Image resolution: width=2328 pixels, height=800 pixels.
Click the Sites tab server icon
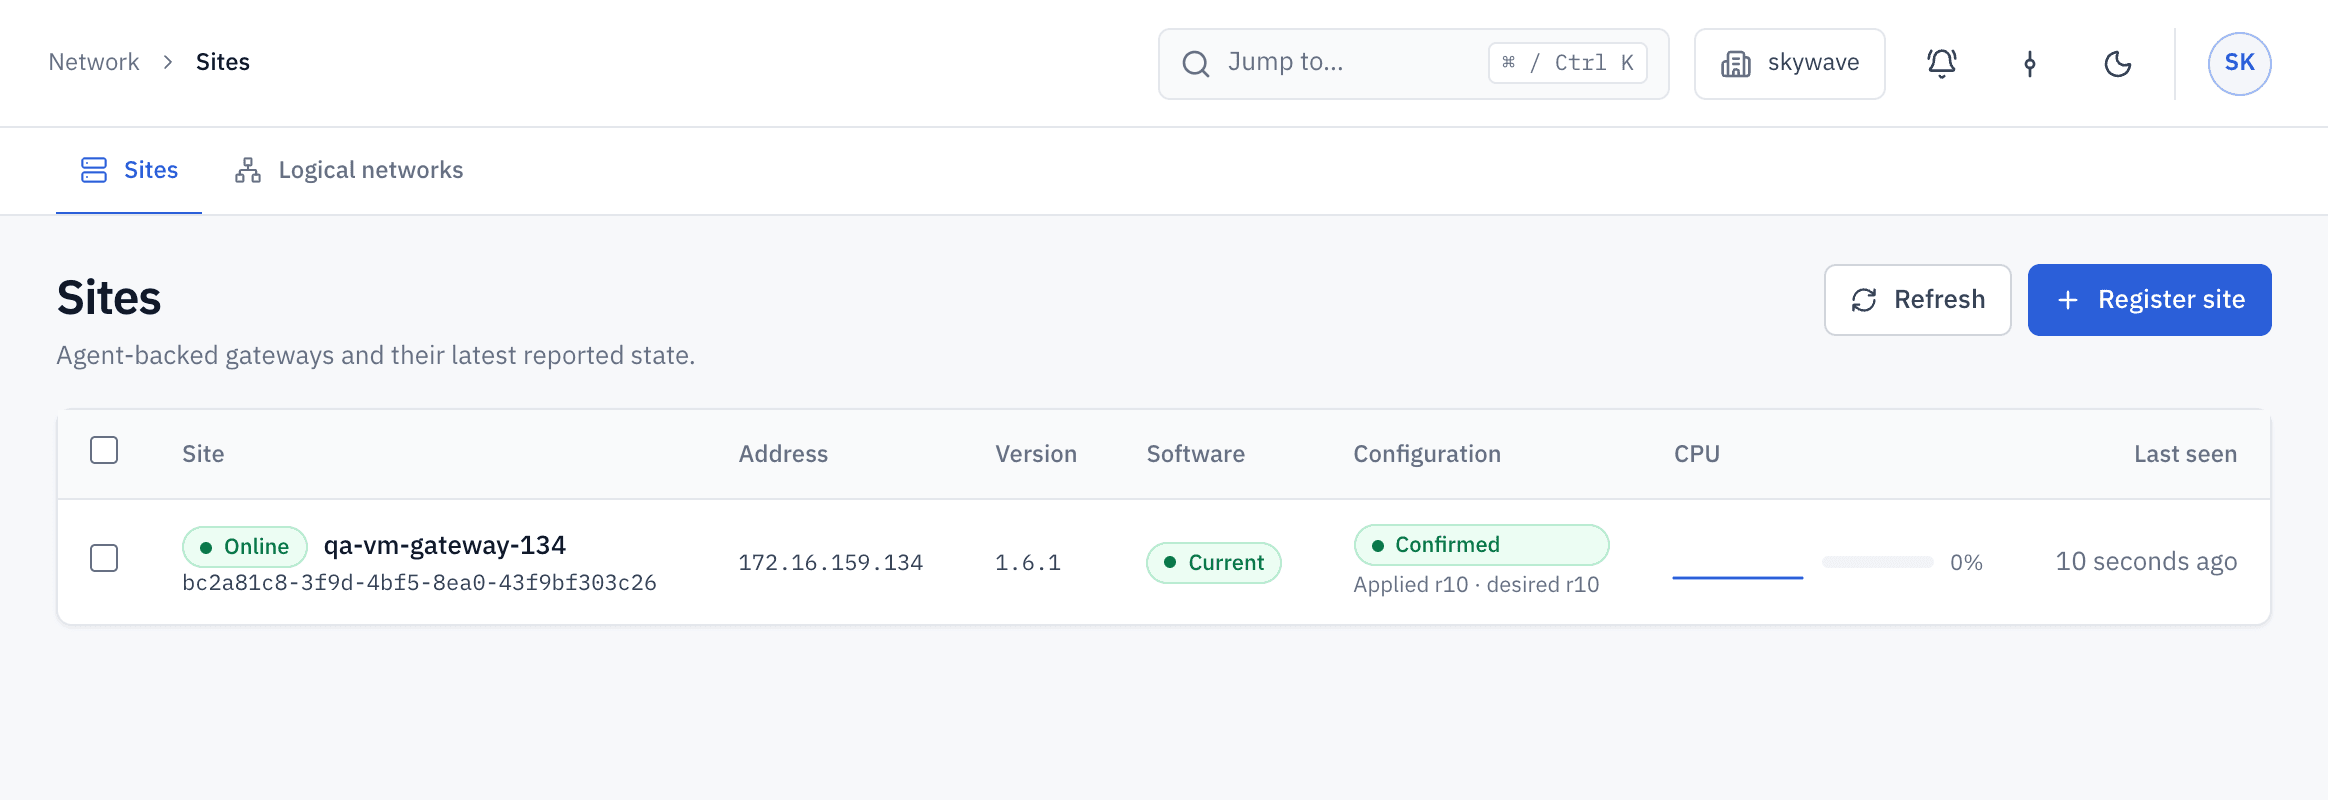point(94,170)
